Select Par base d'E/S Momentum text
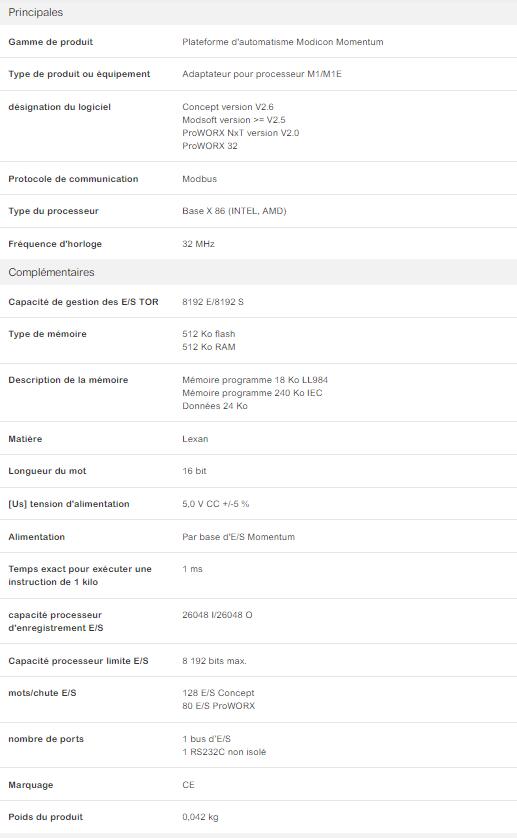 point(238,537)
